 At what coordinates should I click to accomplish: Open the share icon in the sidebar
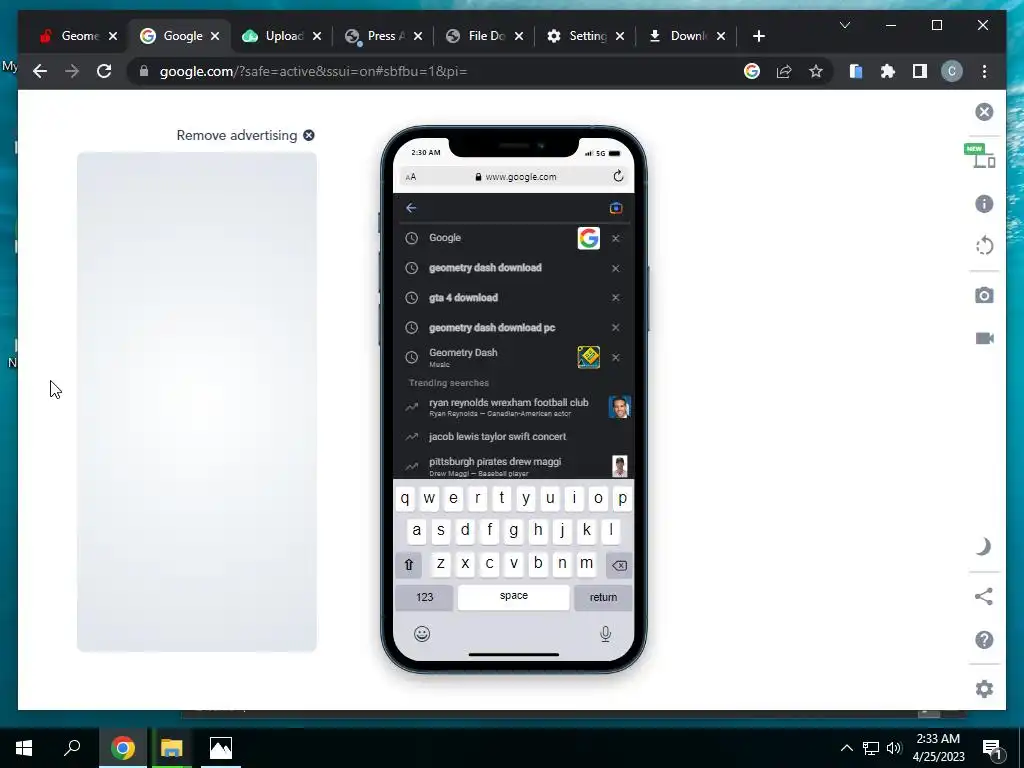pyautogui.click(x=984, y=596)
